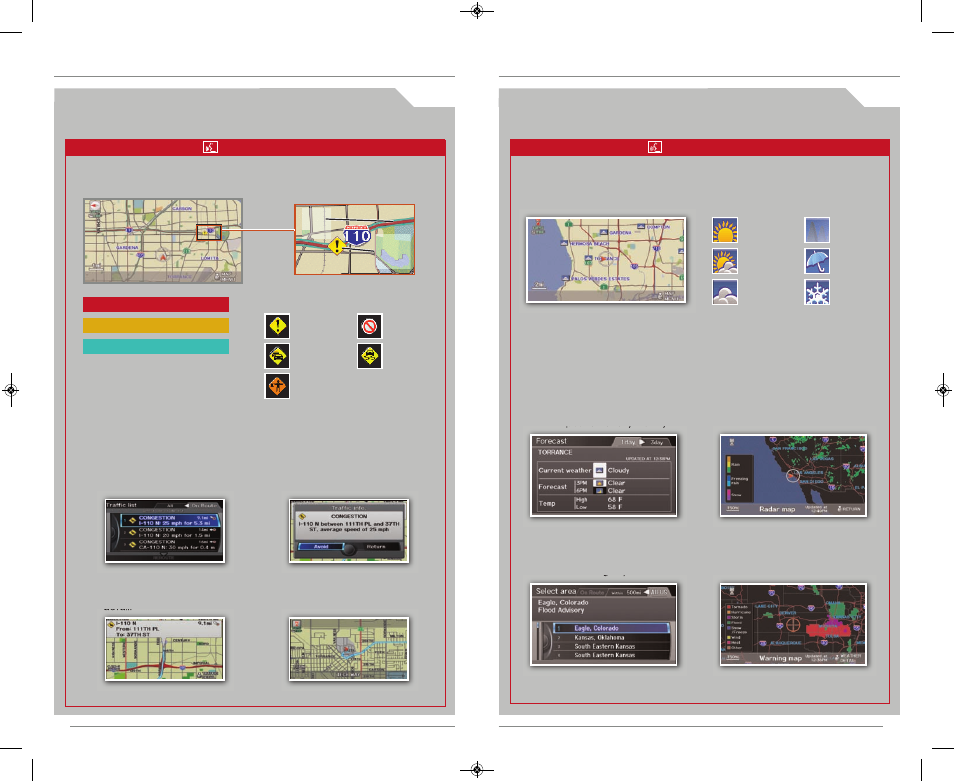954x781 pixels.
Task: Click the red road-closed icon in the legend
Action: tap(369, 326)
